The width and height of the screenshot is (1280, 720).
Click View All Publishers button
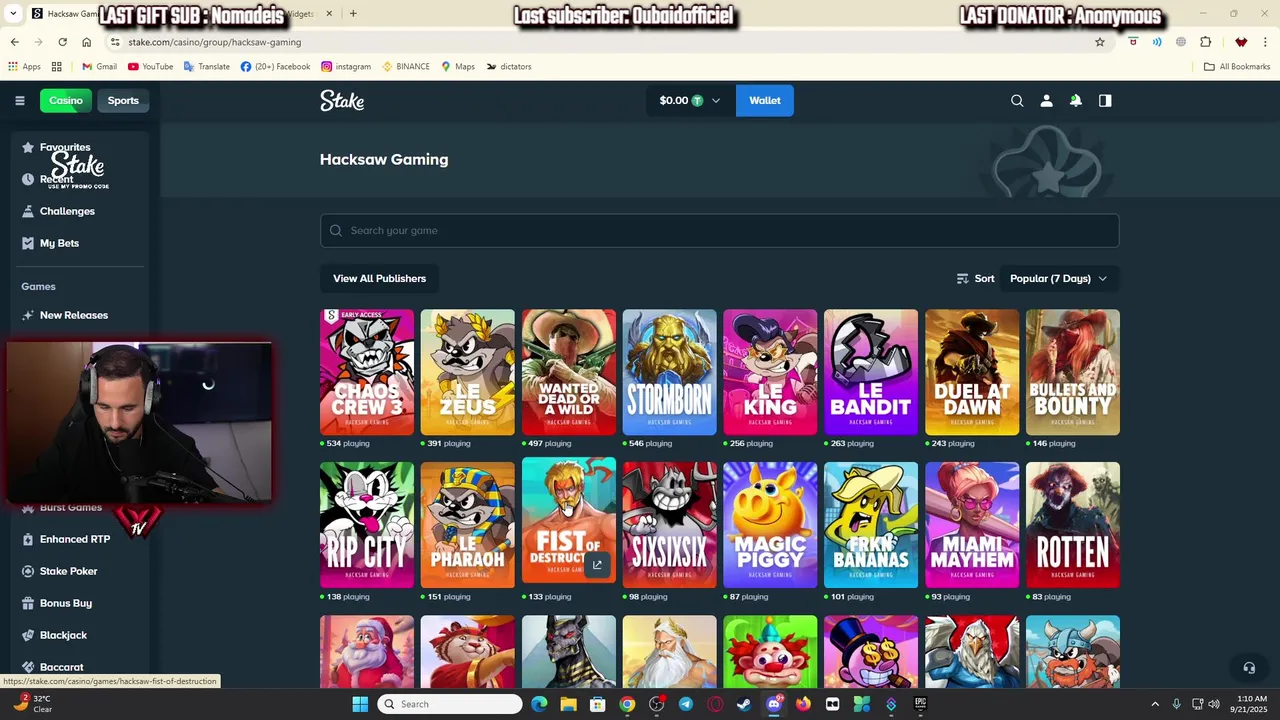click(379, 278)
